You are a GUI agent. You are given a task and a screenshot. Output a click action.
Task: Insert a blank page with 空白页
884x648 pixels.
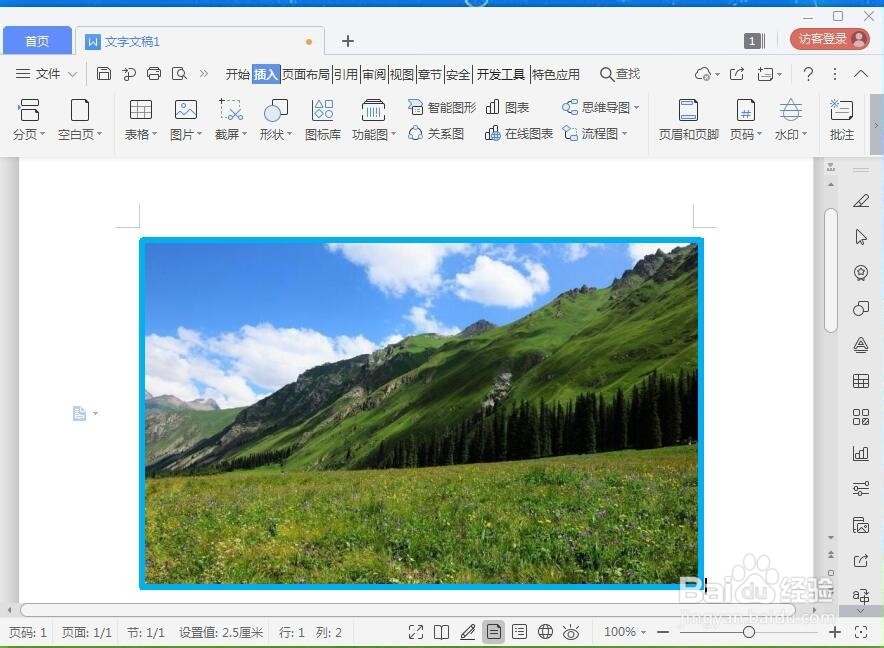79,119
